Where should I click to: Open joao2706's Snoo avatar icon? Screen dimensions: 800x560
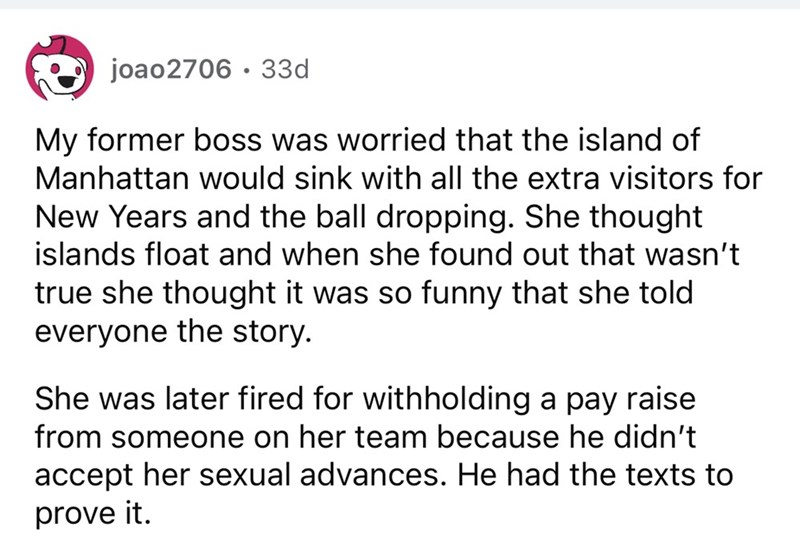click(x=60, y=68)
